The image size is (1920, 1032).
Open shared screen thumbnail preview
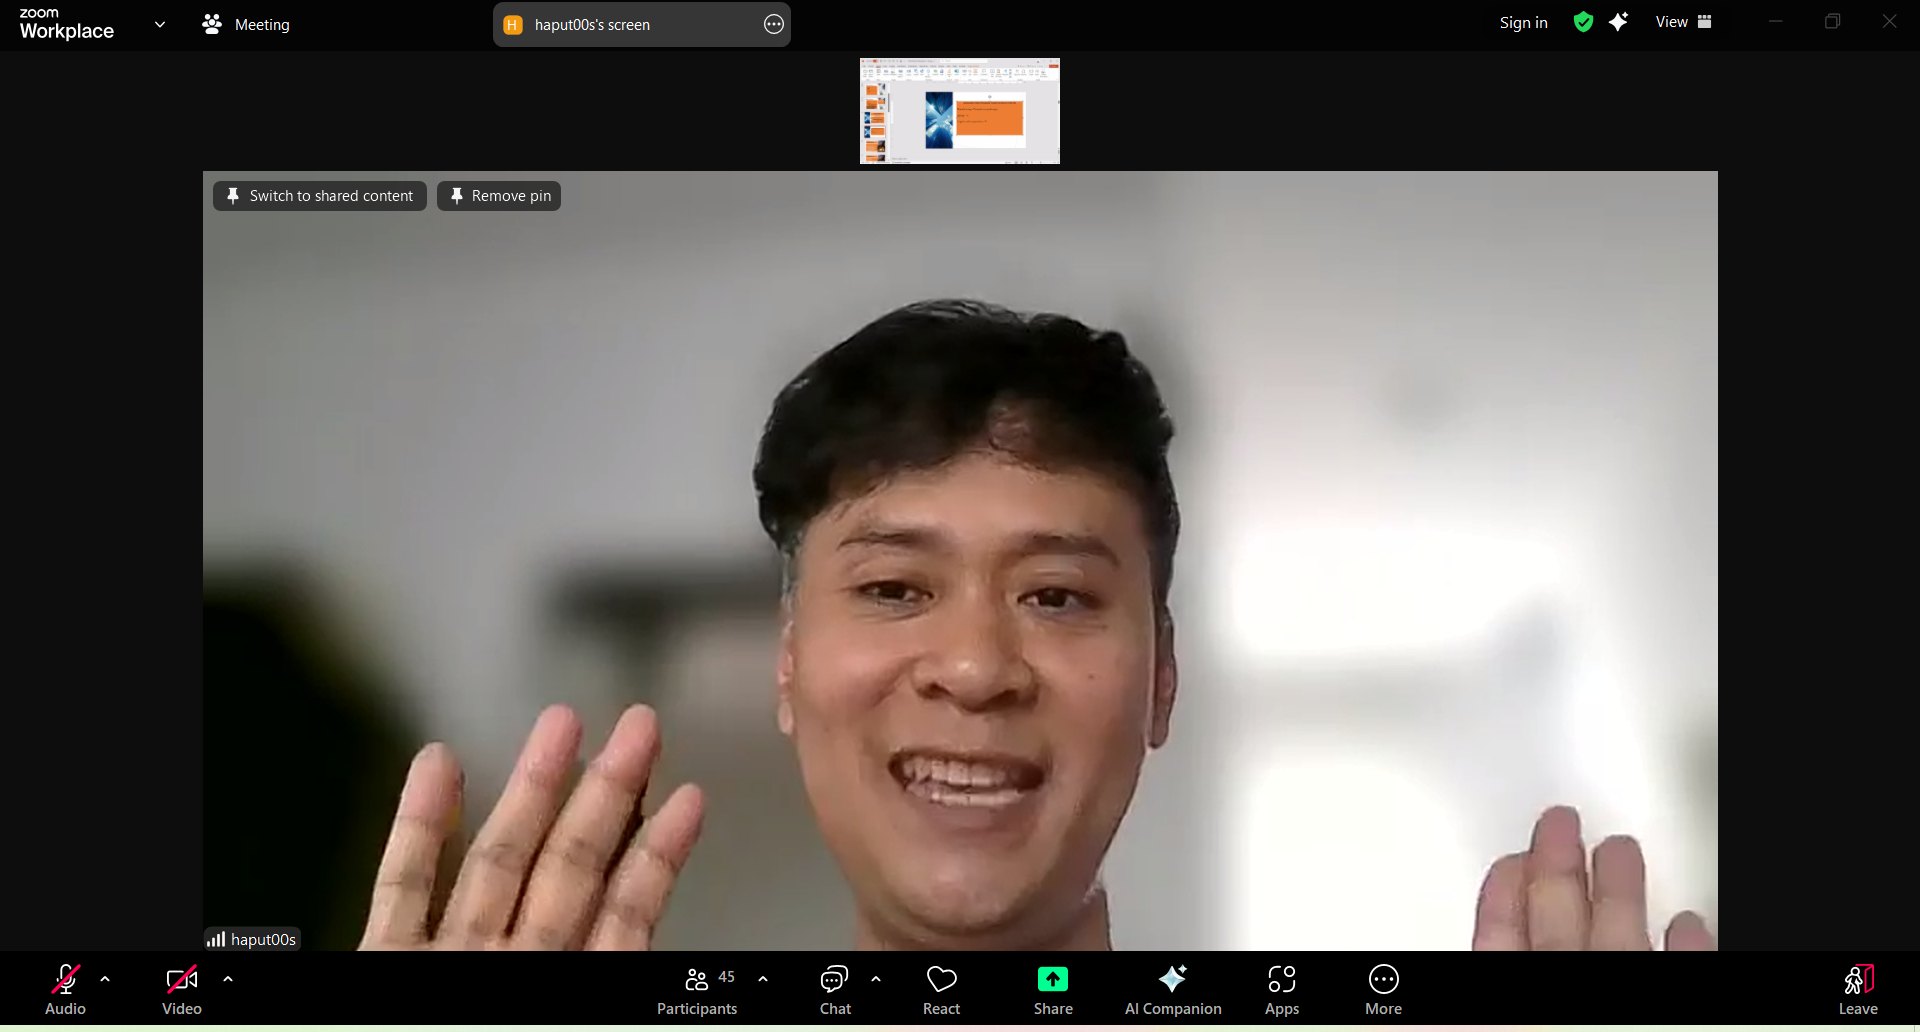click(x=960, y=111)
